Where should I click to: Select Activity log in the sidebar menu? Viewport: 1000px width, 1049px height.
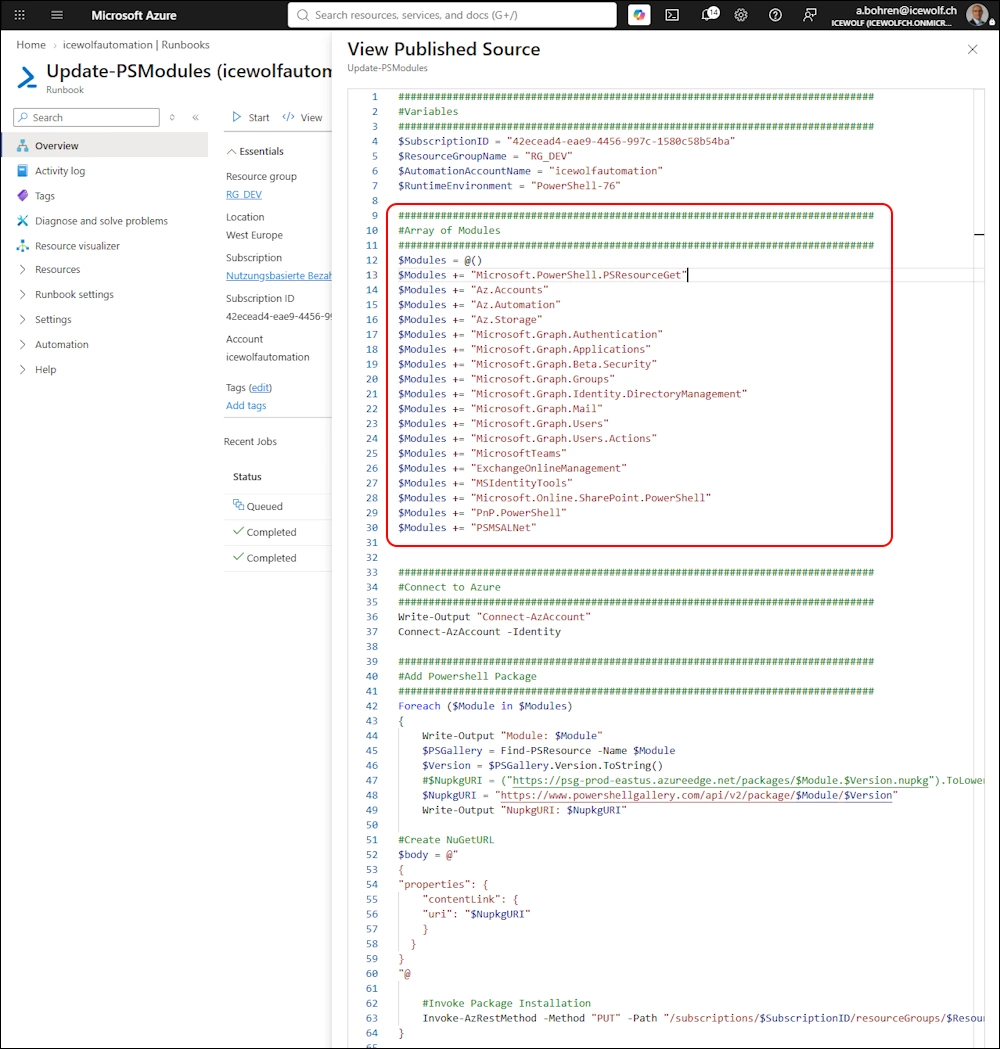pyautogui.click(x=60, y=171)
